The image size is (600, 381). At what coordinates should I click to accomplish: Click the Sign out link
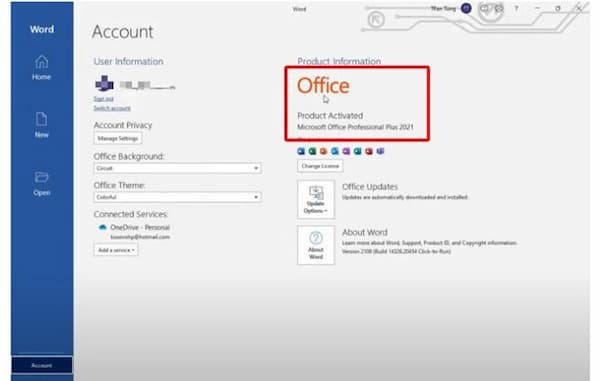(104, 99)
